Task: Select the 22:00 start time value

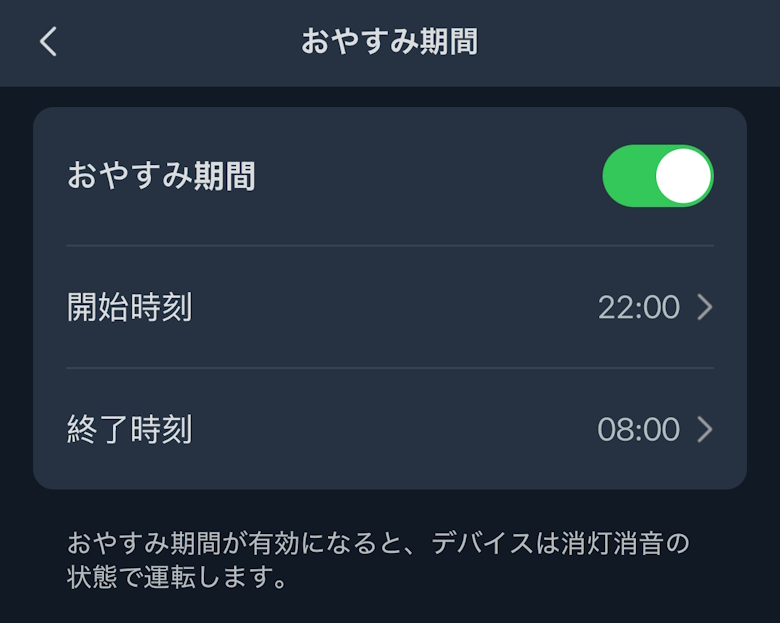Action: [638, 307]
